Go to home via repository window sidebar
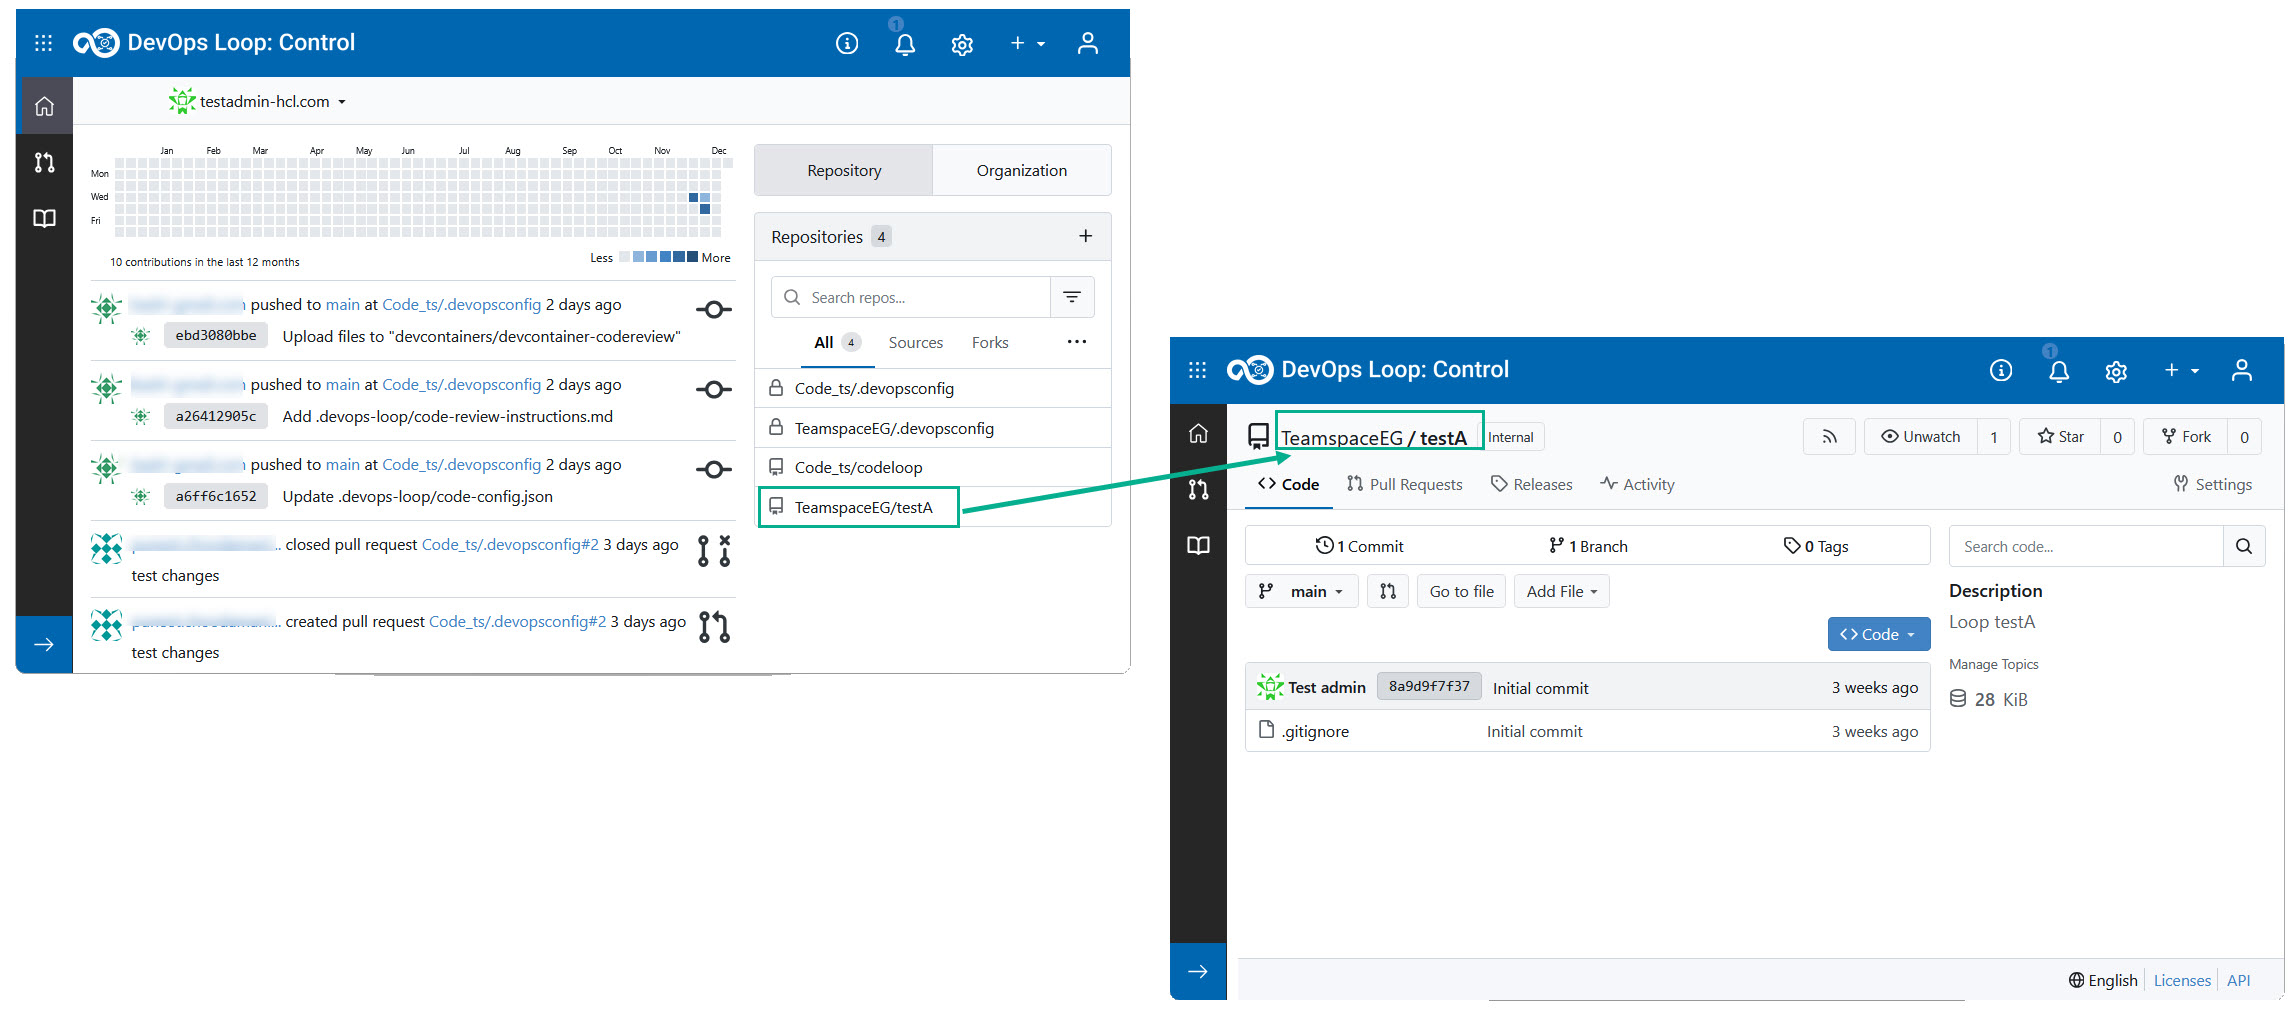The height and width of the screenshot is (1031, 2295). click(x=1198, y=433)
